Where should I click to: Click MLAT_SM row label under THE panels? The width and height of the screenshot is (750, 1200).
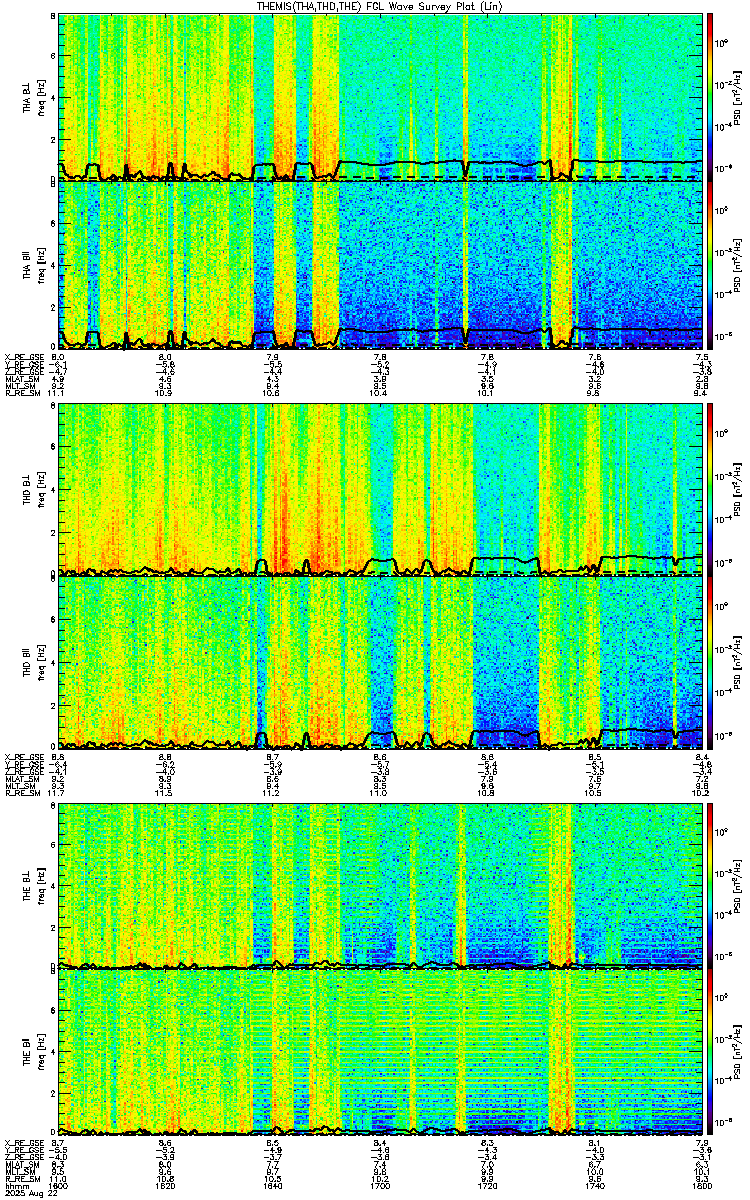pos(21,1165)
